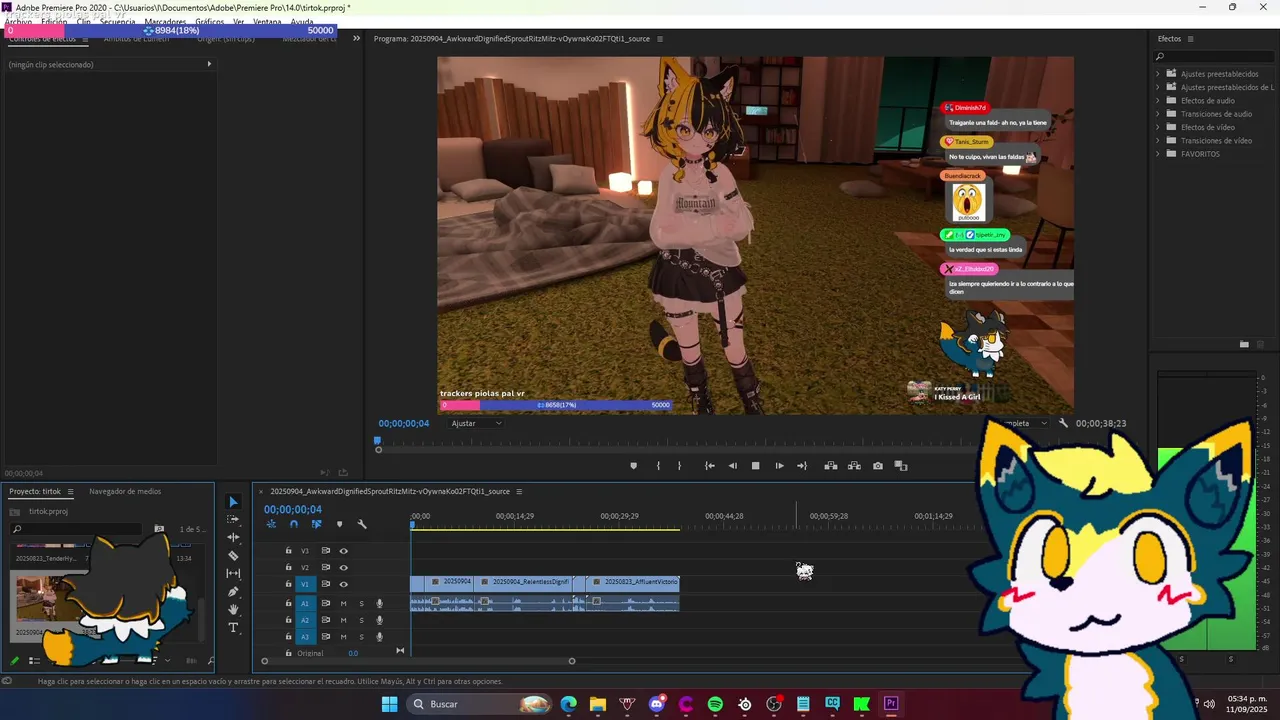The image size is (1280, 720).
Task: Open the Gráficos menu
Action: tap(210, 22)
